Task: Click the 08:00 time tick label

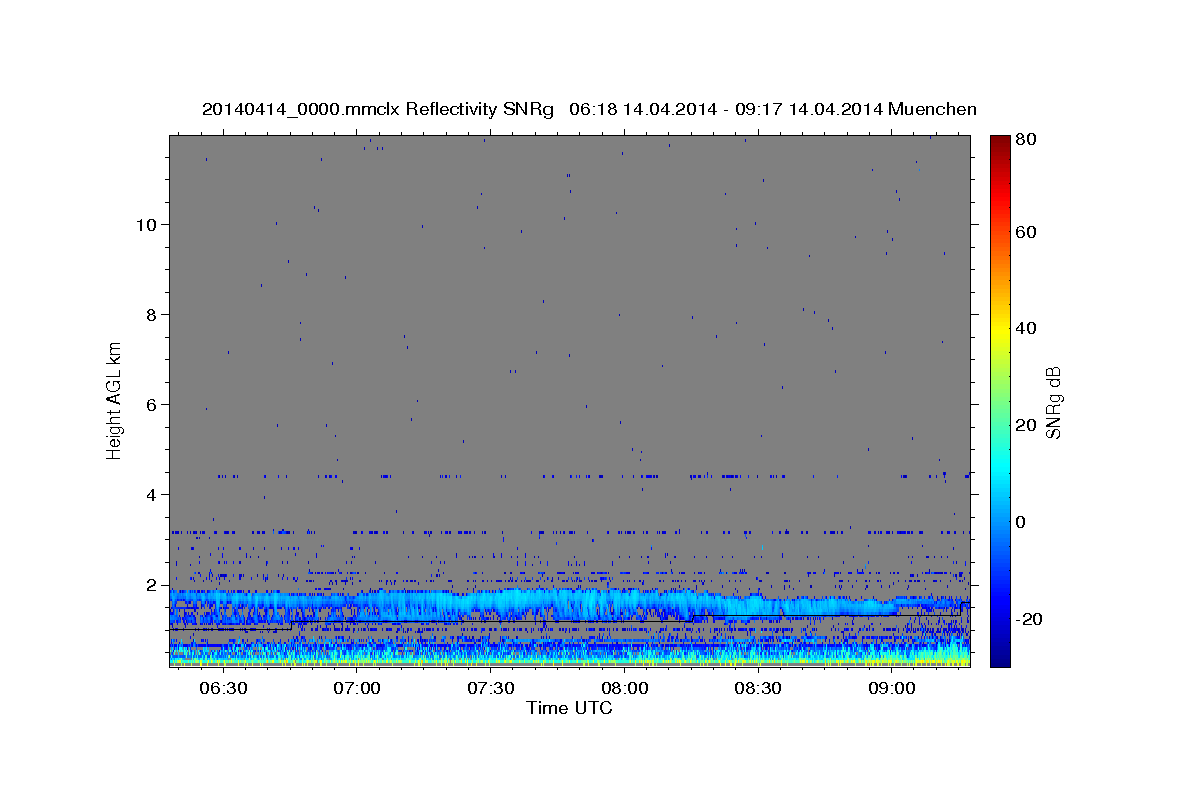Action: pos(624,689)
